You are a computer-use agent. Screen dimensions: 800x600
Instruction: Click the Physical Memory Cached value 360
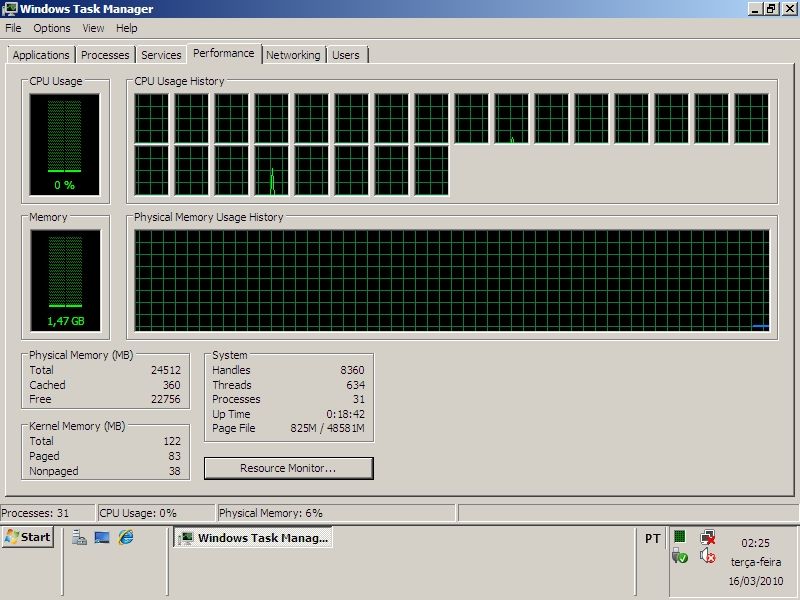tap(171, 385)
